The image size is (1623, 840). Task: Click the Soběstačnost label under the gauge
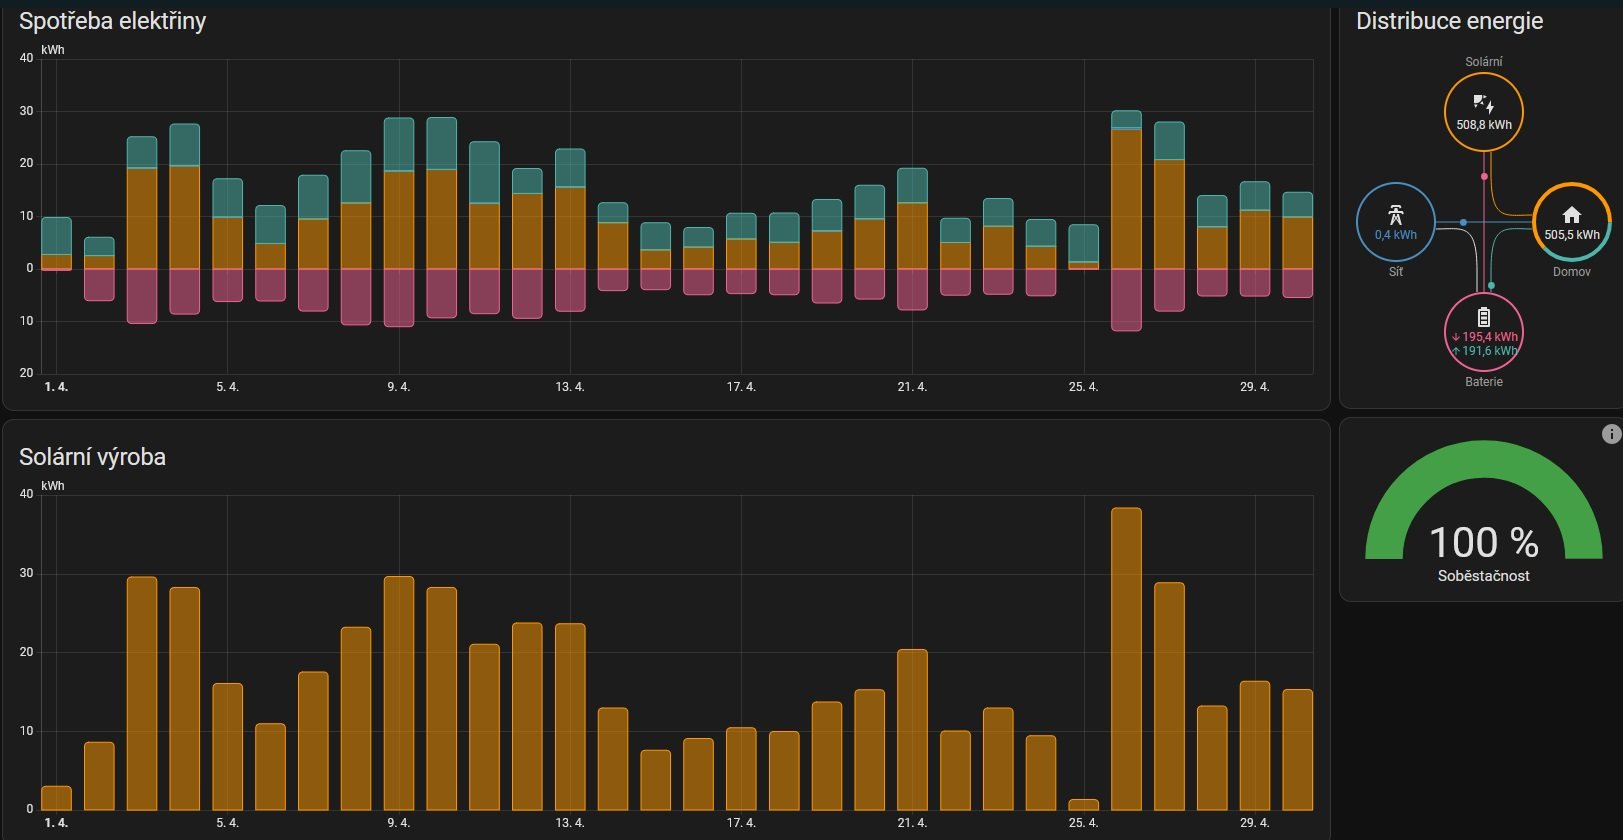click(x=1483, y=576)
